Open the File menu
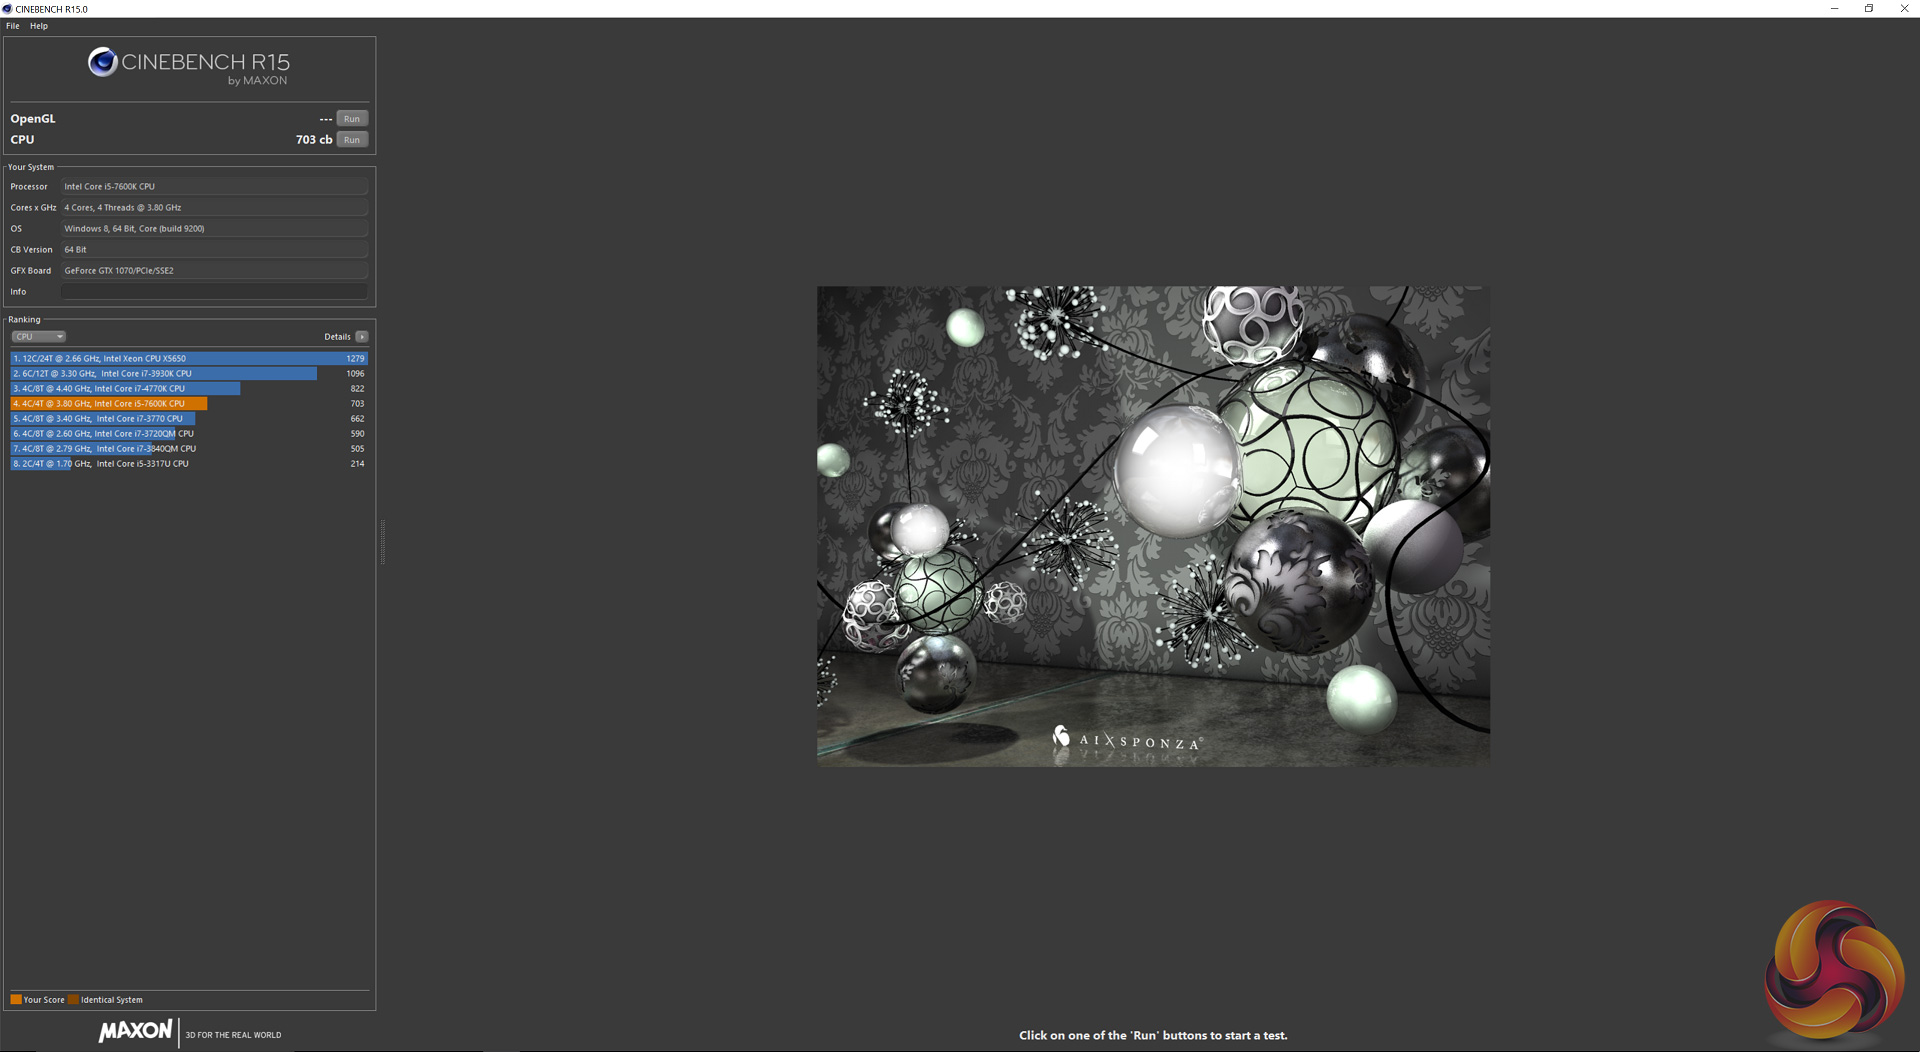Image resolution: width=1920 pixels, height=1052 pixels. coord(13,26)
